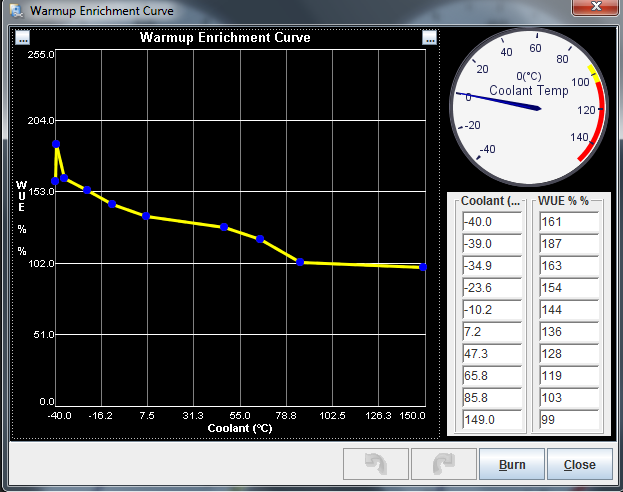Burn the curve to the controller
Image resolution: width=623 pixels, height=492 pixels.
coord(512,464)
